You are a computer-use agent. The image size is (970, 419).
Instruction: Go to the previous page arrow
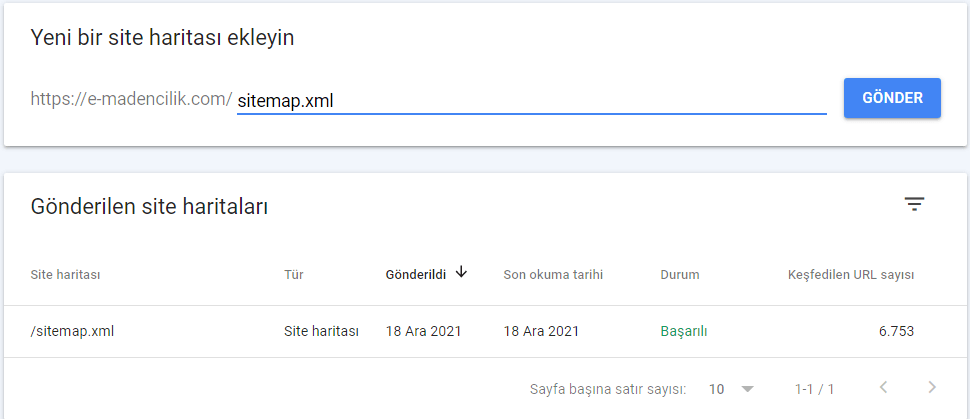[883, 387]
